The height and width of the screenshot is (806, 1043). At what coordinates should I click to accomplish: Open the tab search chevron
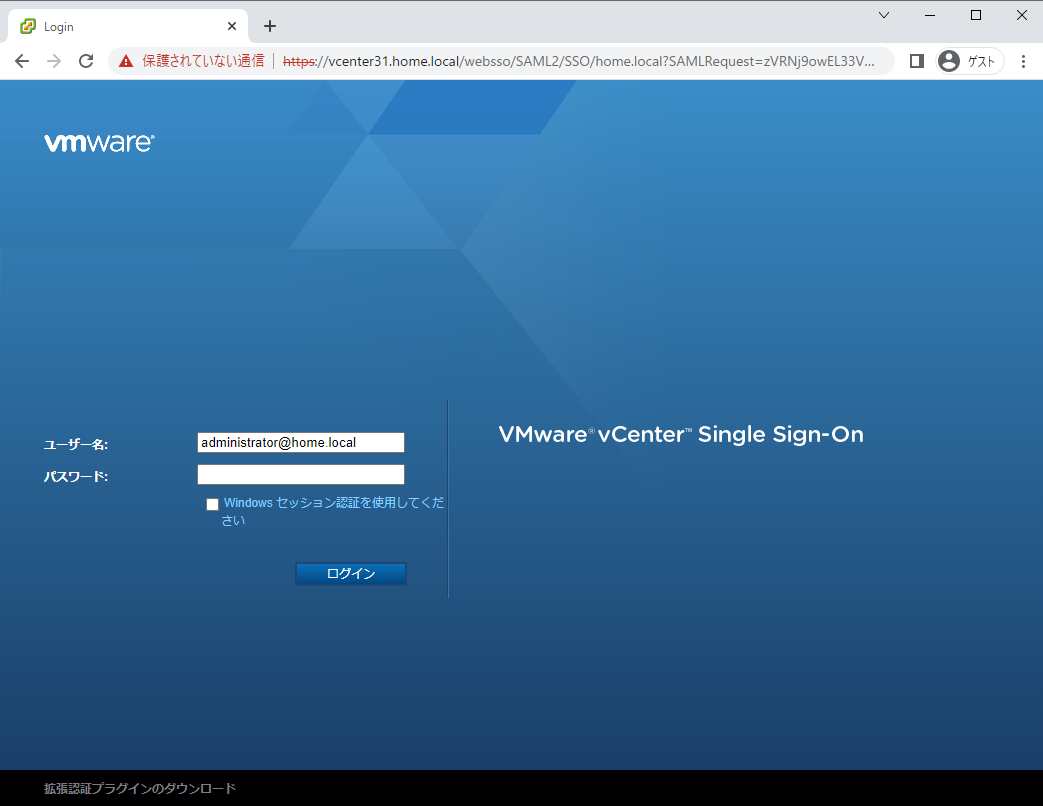coord(884,15)
